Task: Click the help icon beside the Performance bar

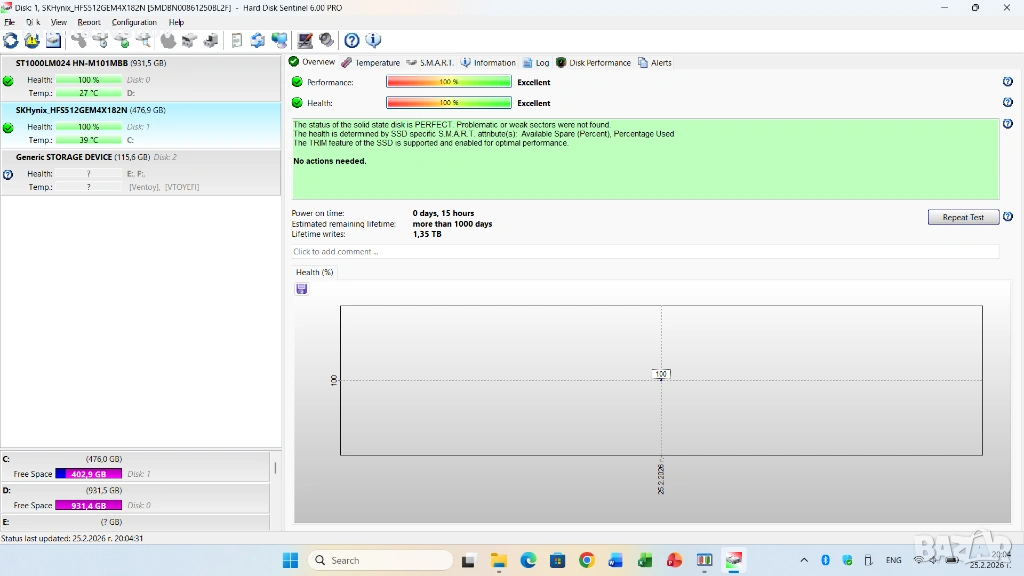Action: point(1008,82)
